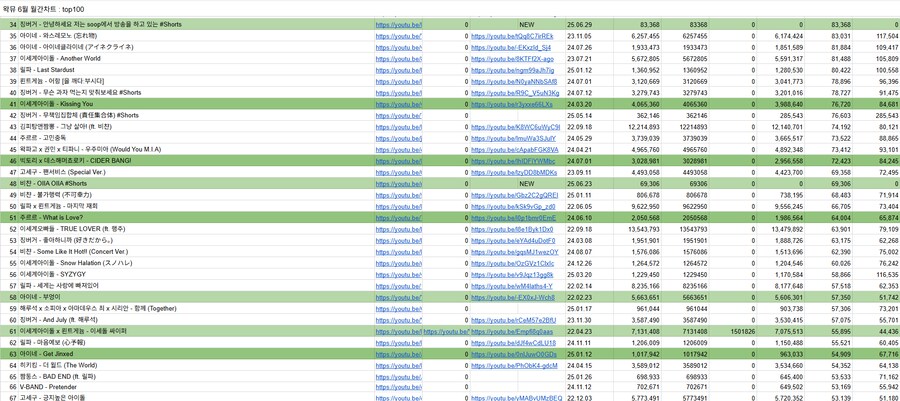Open the youtu.be link ending R9C_V5uN3Kg
This screenshot has height=401, width=900.
(x=514, y=92)
